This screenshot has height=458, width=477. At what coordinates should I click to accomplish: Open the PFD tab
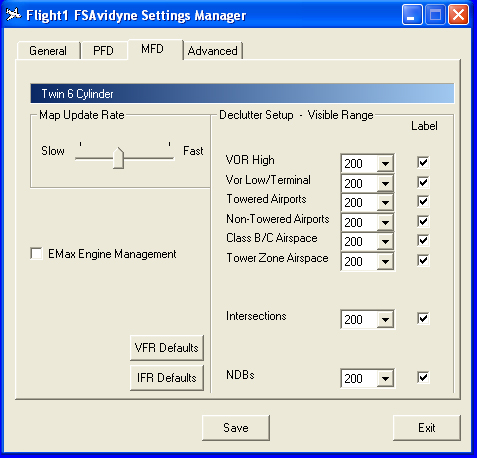coord(104,51)
